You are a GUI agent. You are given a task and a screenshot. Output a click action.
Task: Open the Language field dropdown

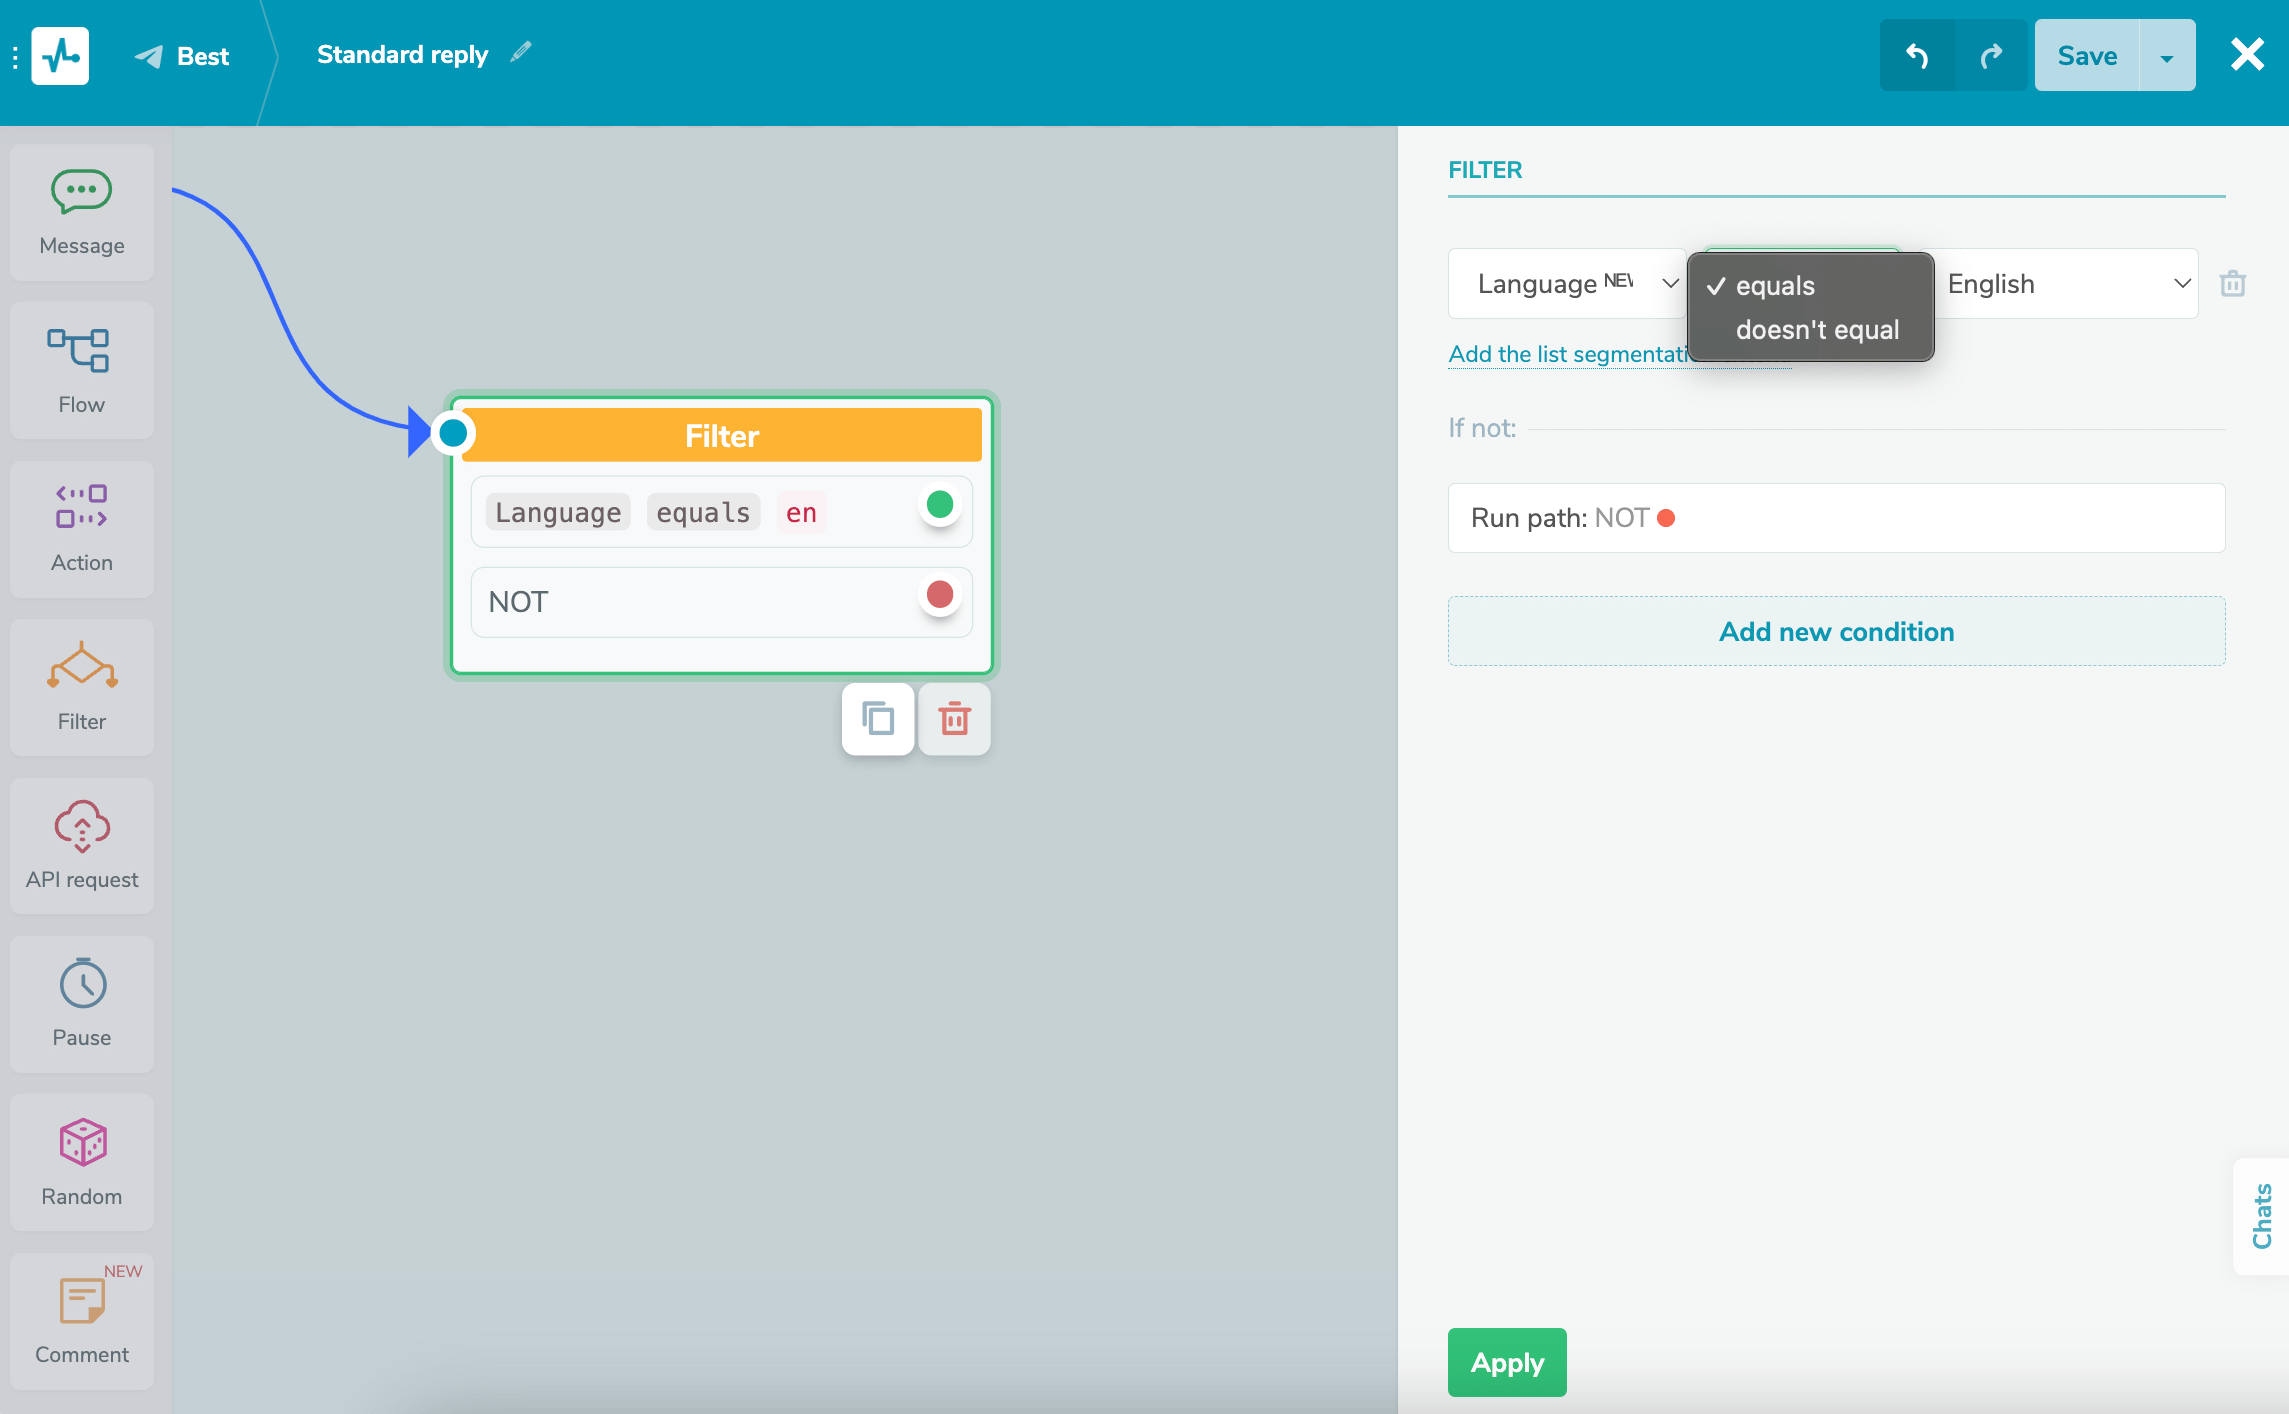point(1566,284)
